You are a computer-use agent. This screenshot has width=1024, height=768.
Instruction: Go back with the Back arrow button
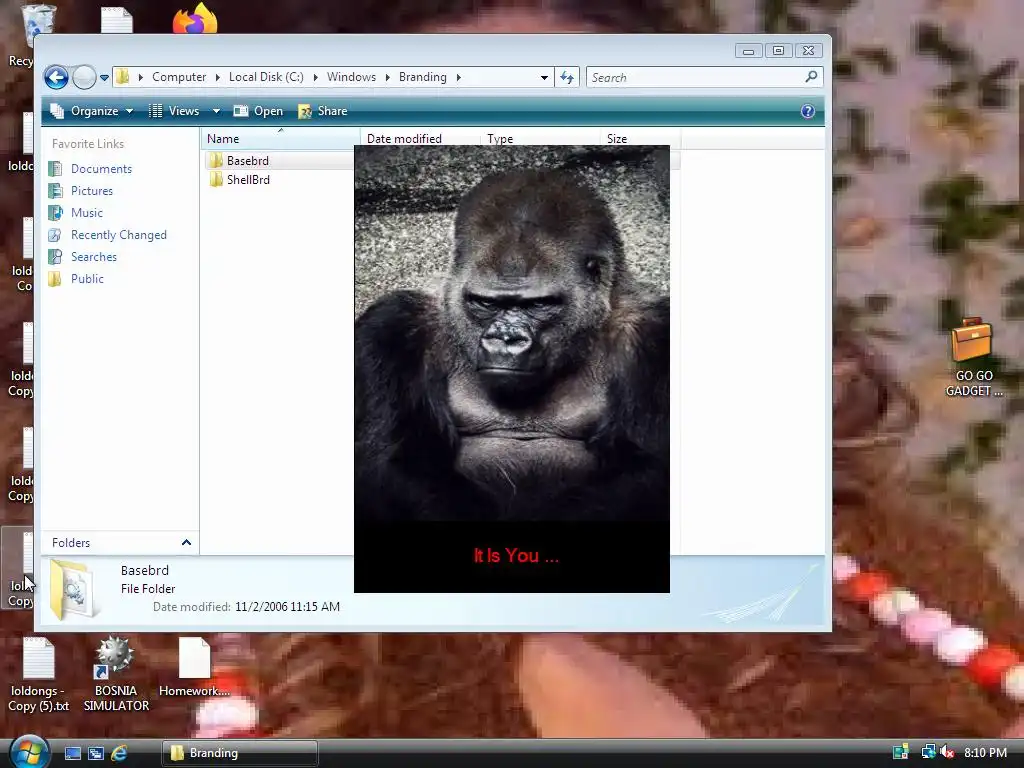point(56,78)
